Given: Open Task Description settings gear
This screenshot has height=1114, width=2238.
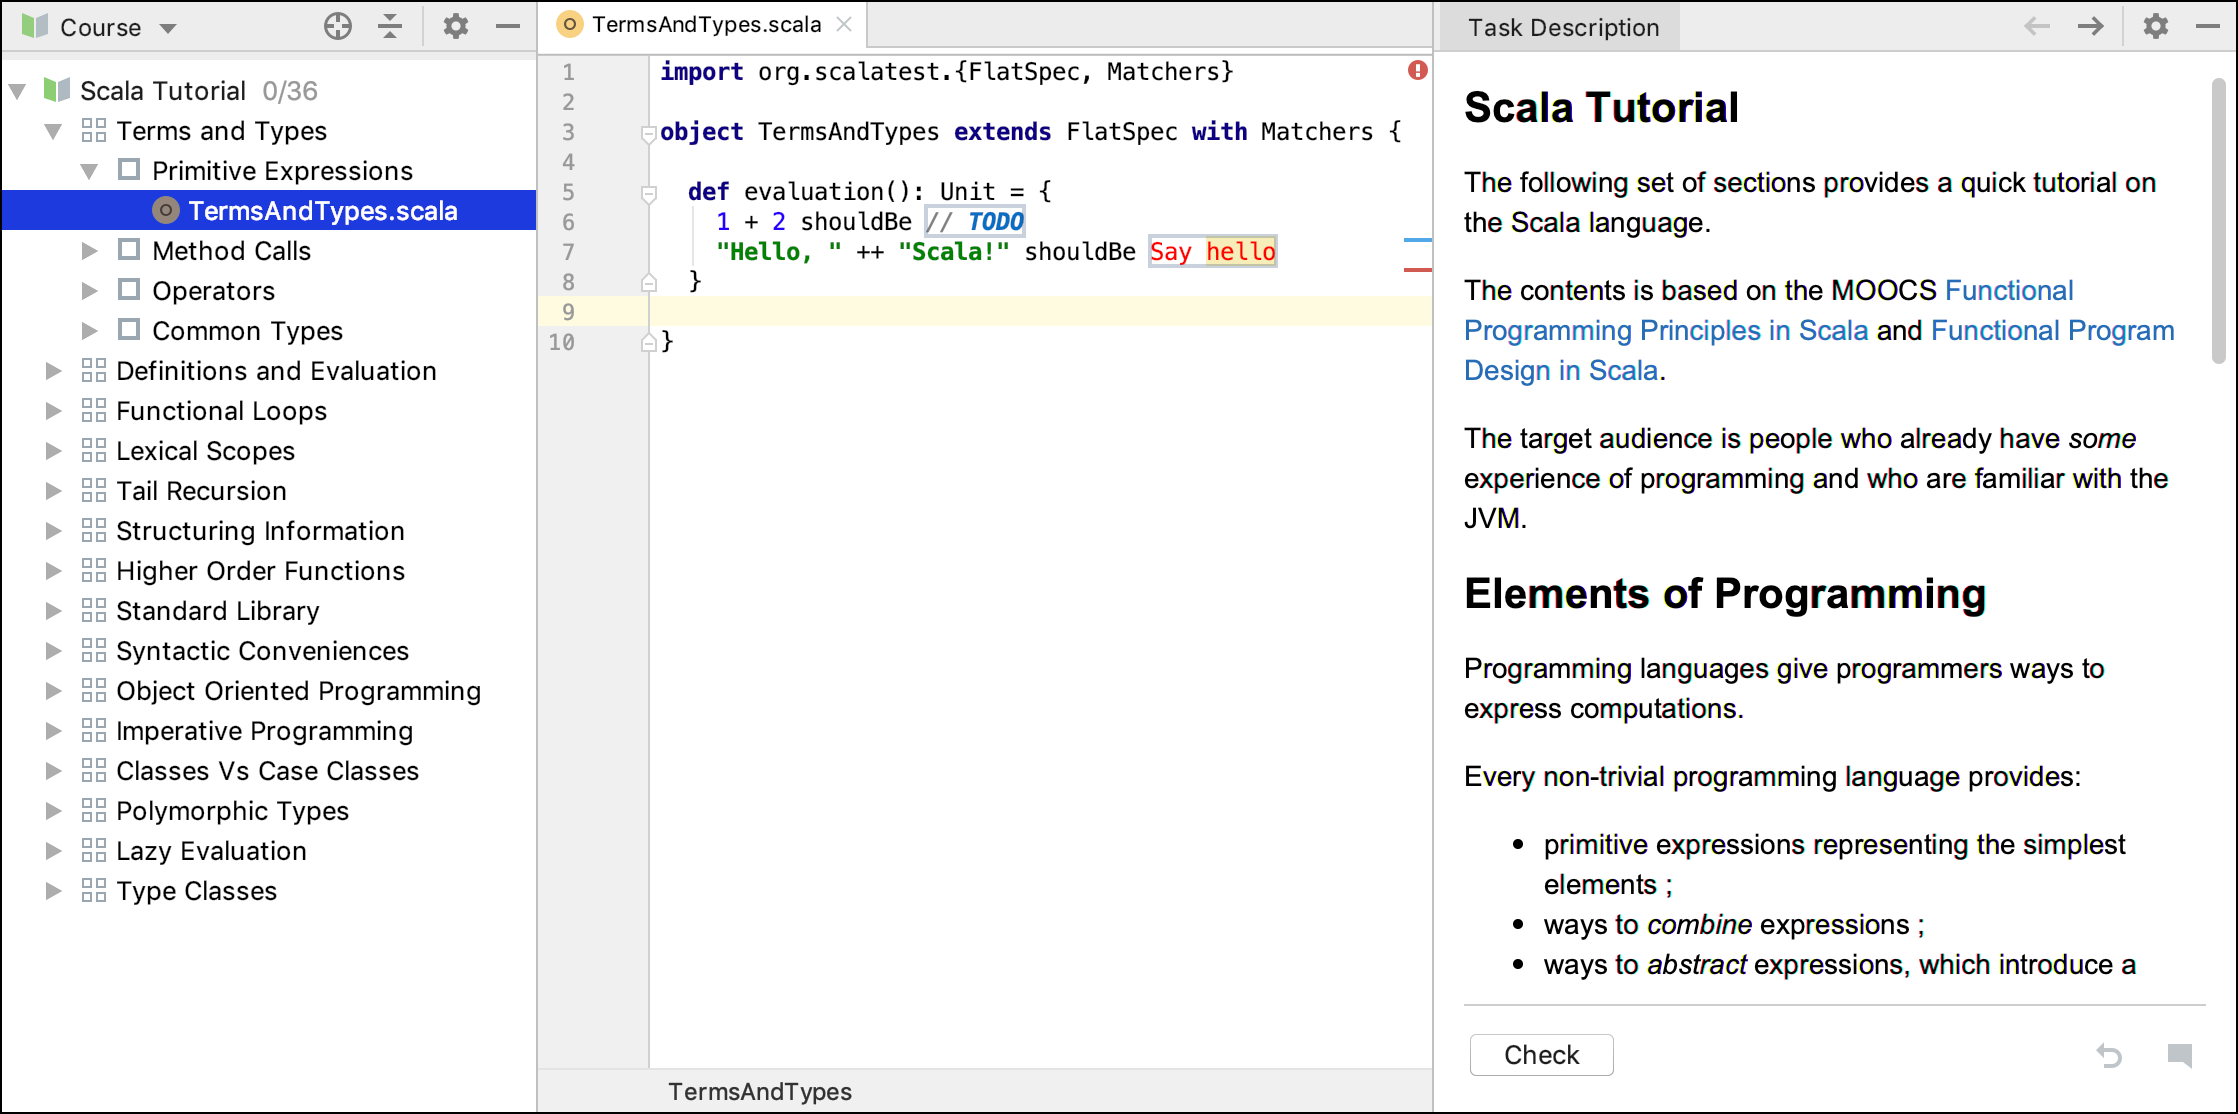Looking at the screenshot, I should (2156, 27).
